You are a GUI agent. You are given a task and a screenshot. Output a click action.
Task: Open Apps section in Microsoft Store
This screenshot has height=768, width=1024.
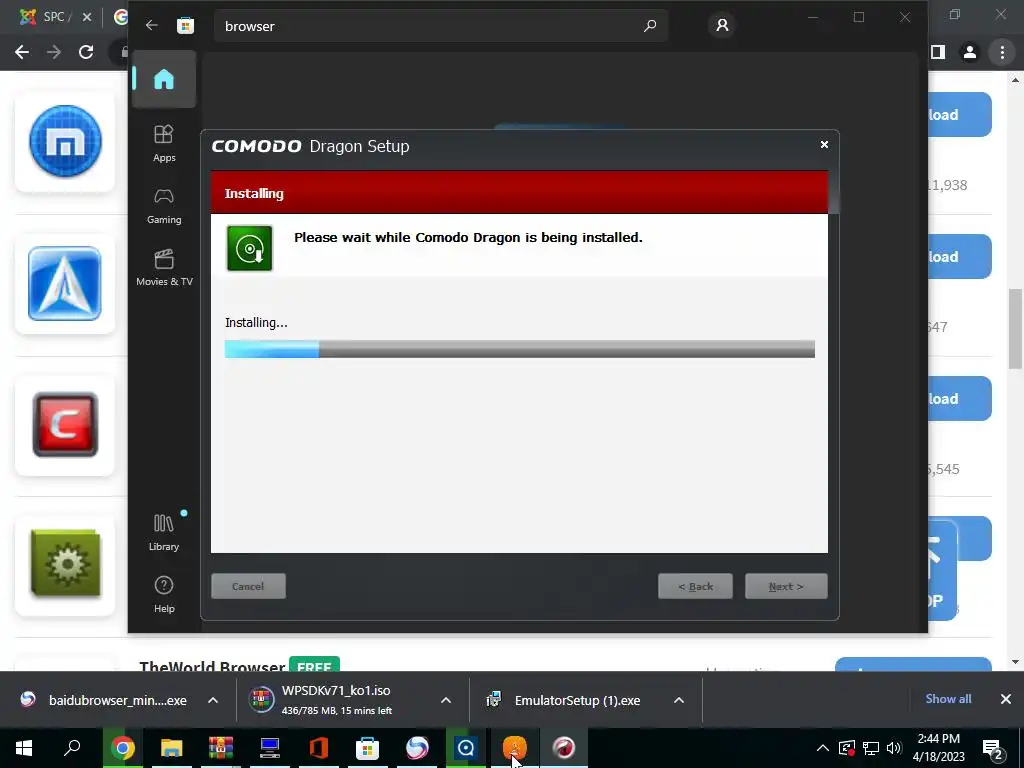point(164,143)
